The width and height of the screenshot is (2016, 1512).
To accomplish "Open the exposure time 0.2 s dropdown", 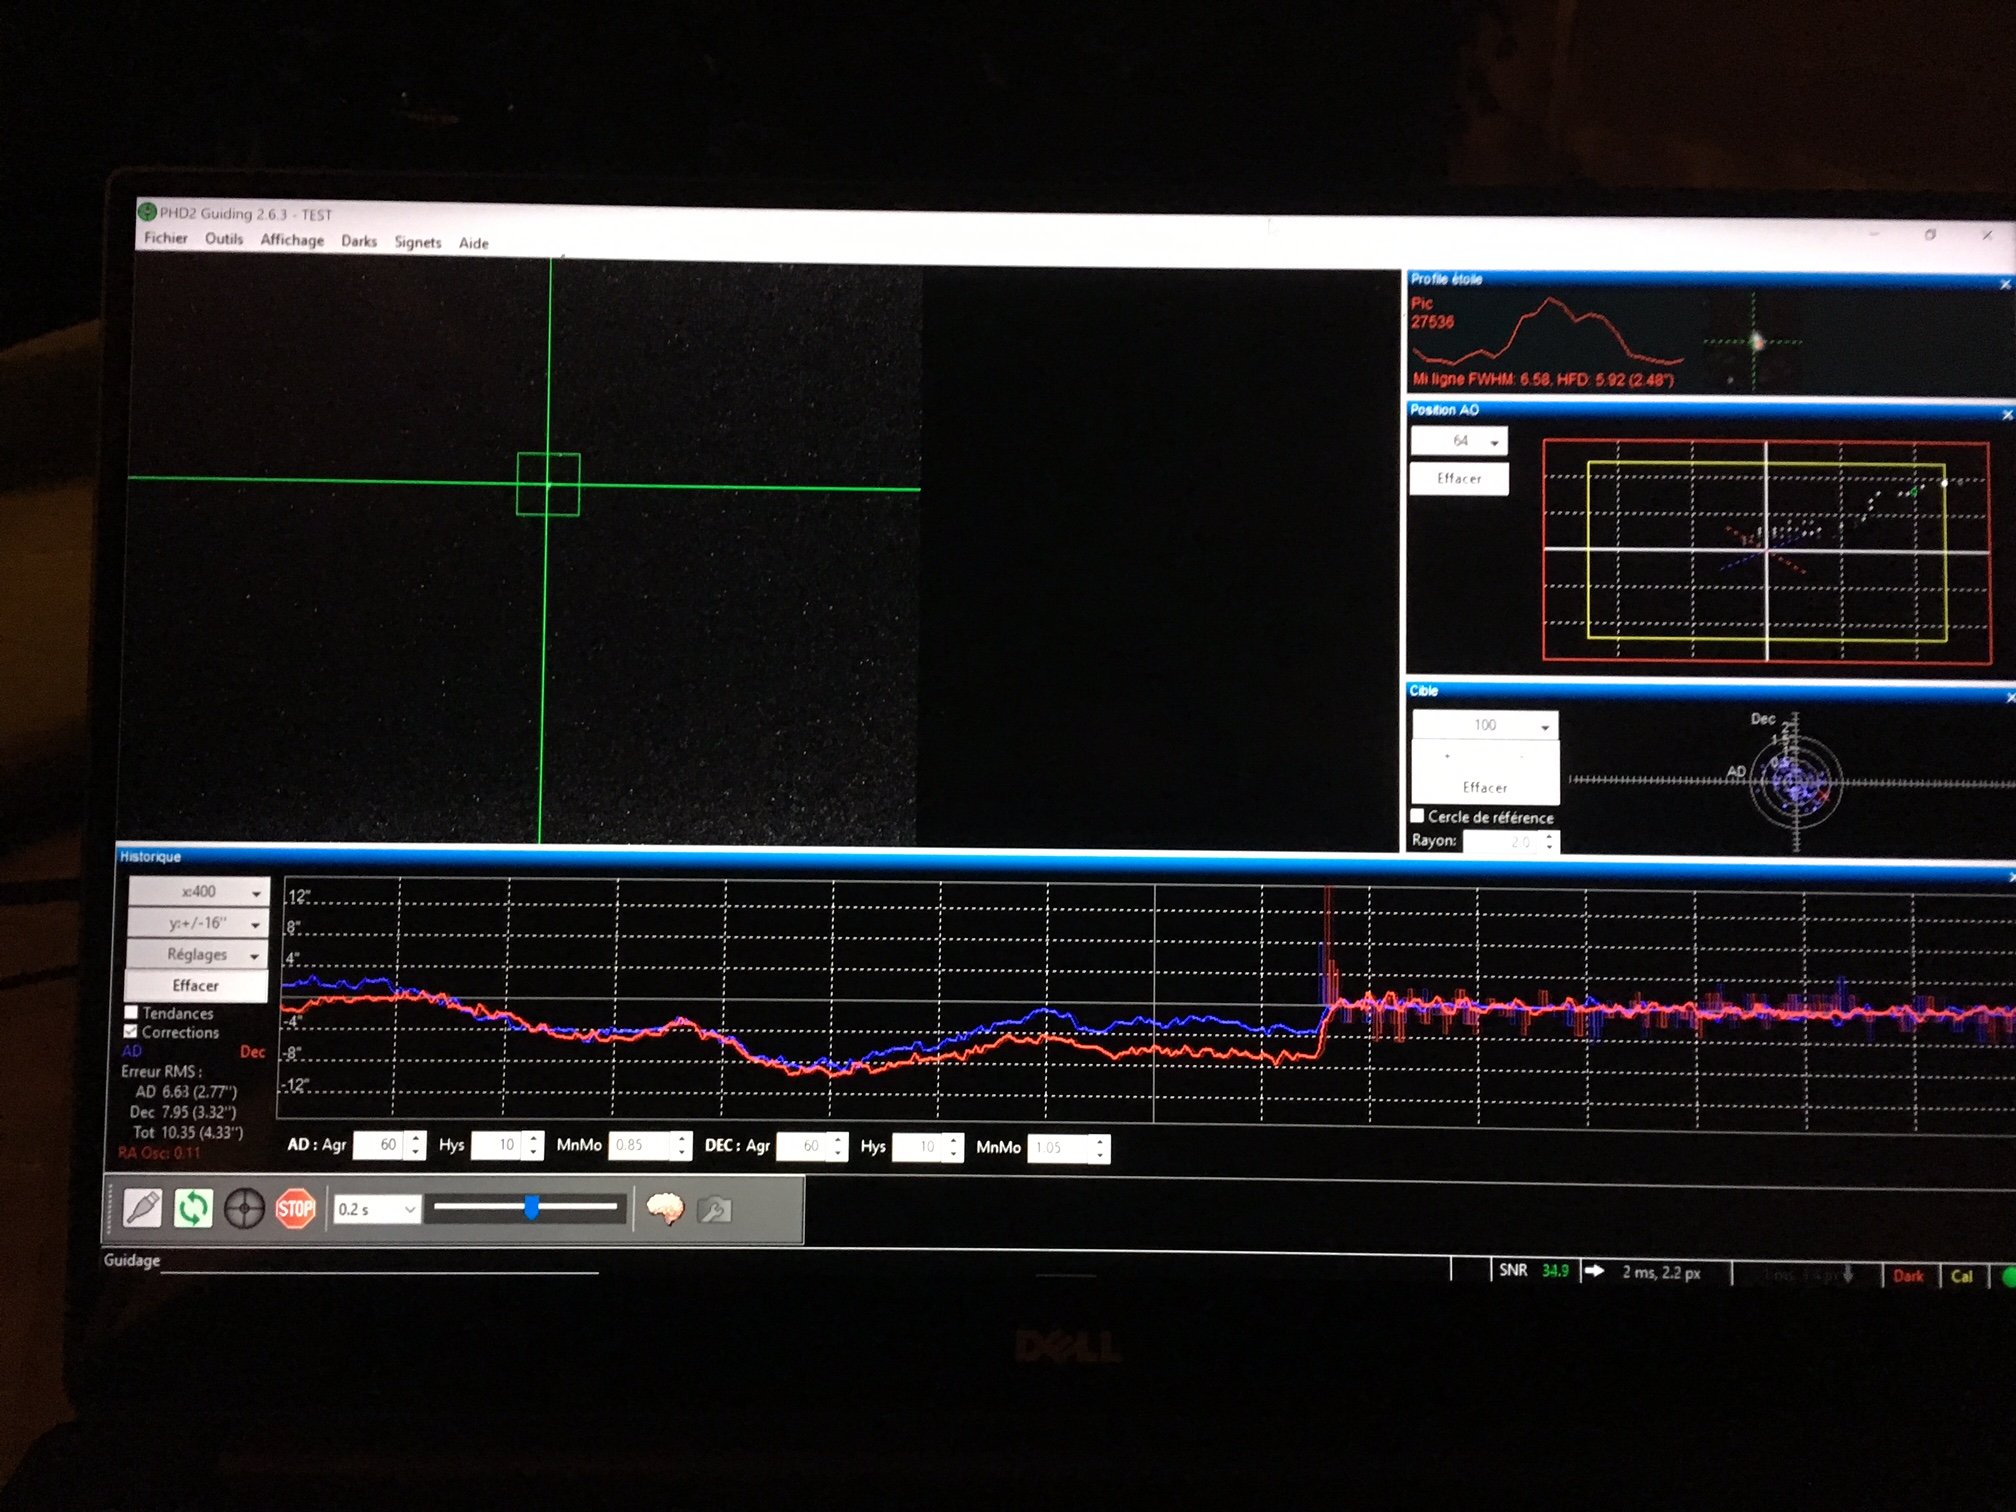I will [376, 1209].
